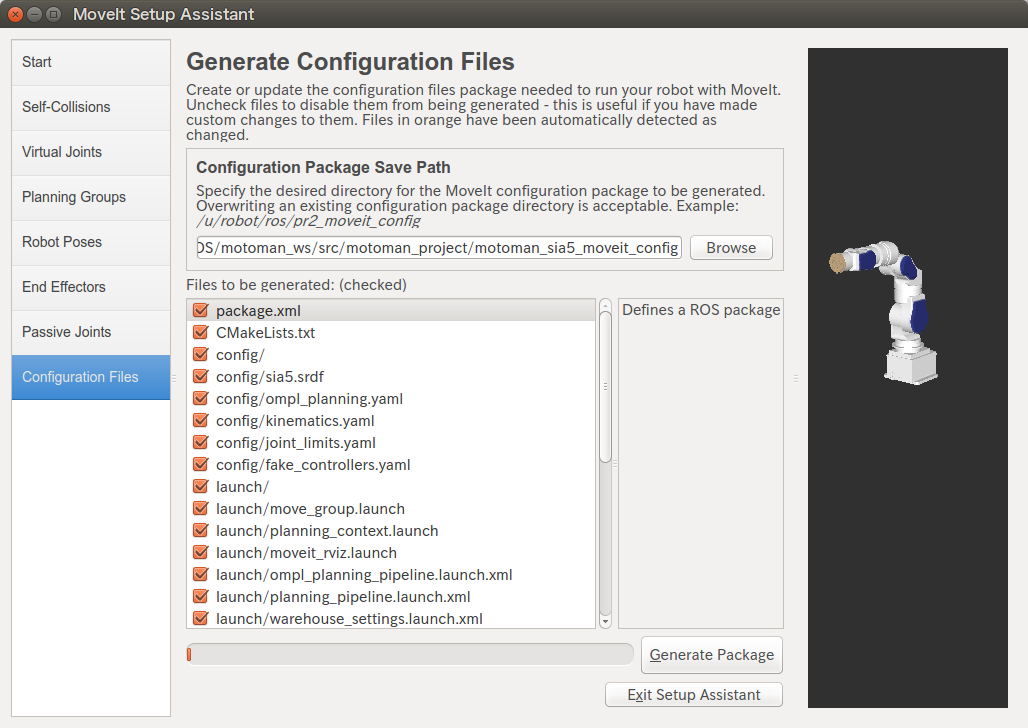The image size is (1028, 728).
Task: Select package.xml text in list
Action: point(258,311)
